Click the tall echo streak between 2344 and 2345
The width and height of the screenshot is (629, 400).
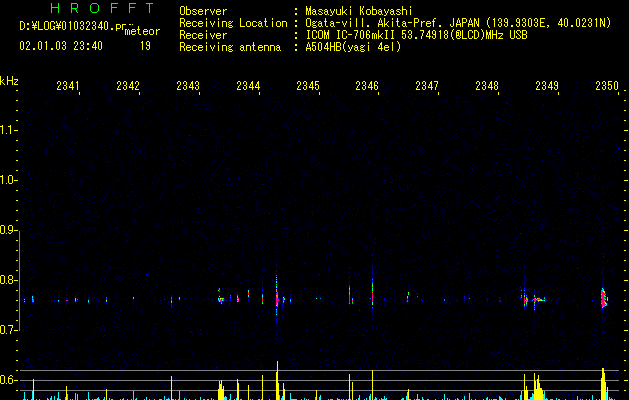(x=277, y=295)
